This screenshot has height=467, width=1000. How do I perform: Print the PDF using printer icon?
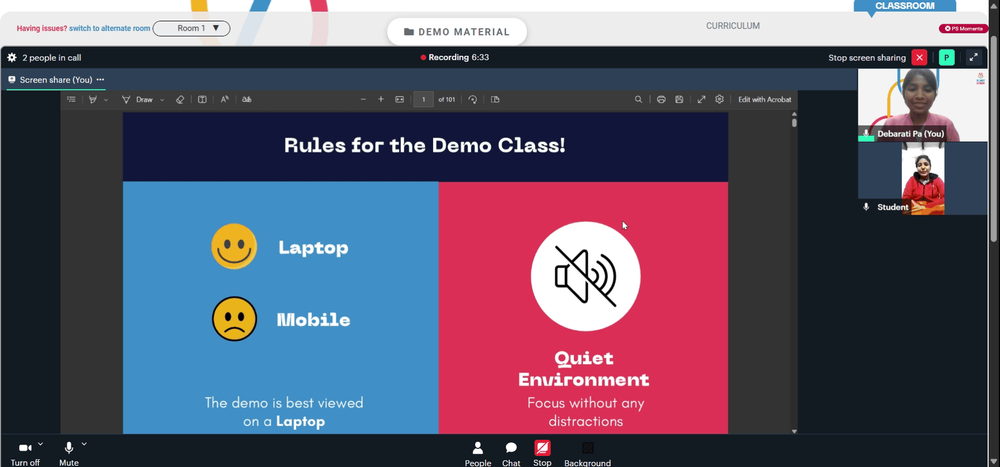(x=661, y=100)
